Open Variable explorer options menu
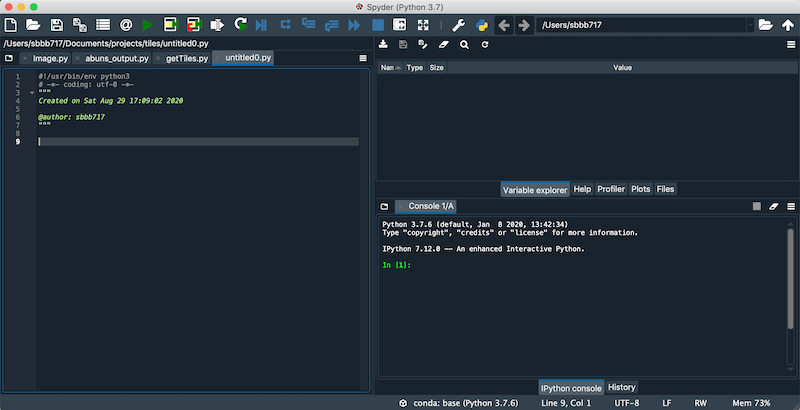The width and height of the screenshot is (800, 410). point(791,45)
